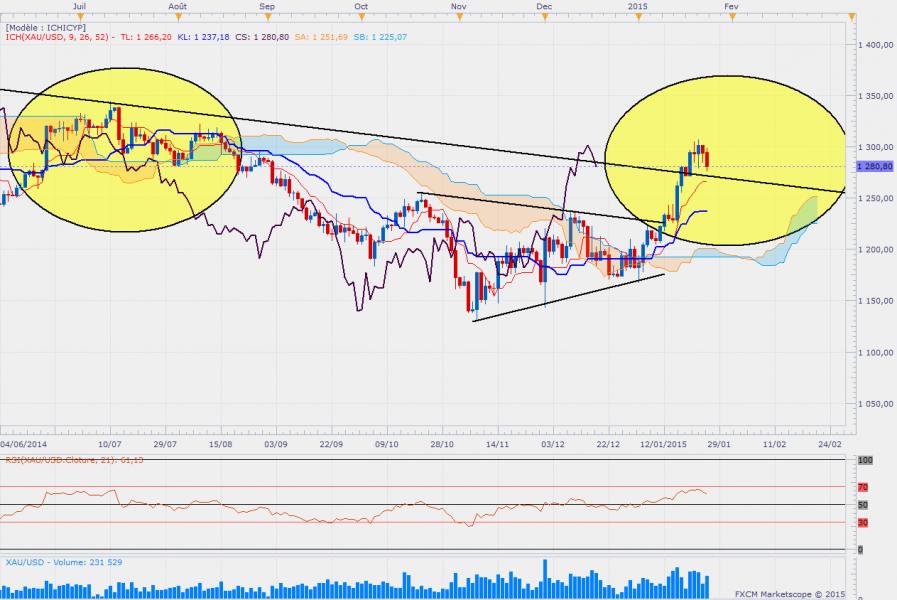The image size is (897, 600).
Task: Click the SA: 1 251,69 value
Action: 321,37
